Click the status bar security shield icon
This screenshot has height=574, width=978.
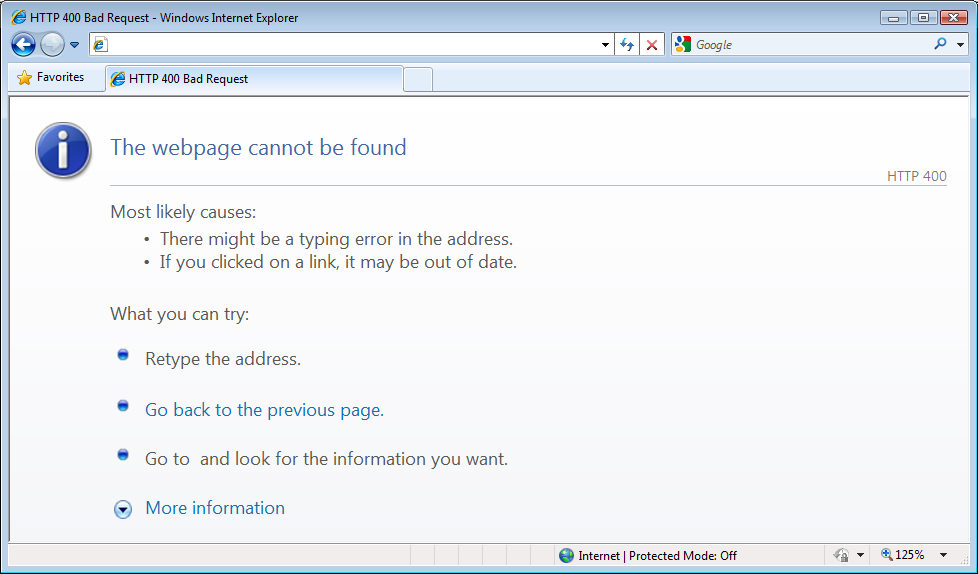coord(841,555)
